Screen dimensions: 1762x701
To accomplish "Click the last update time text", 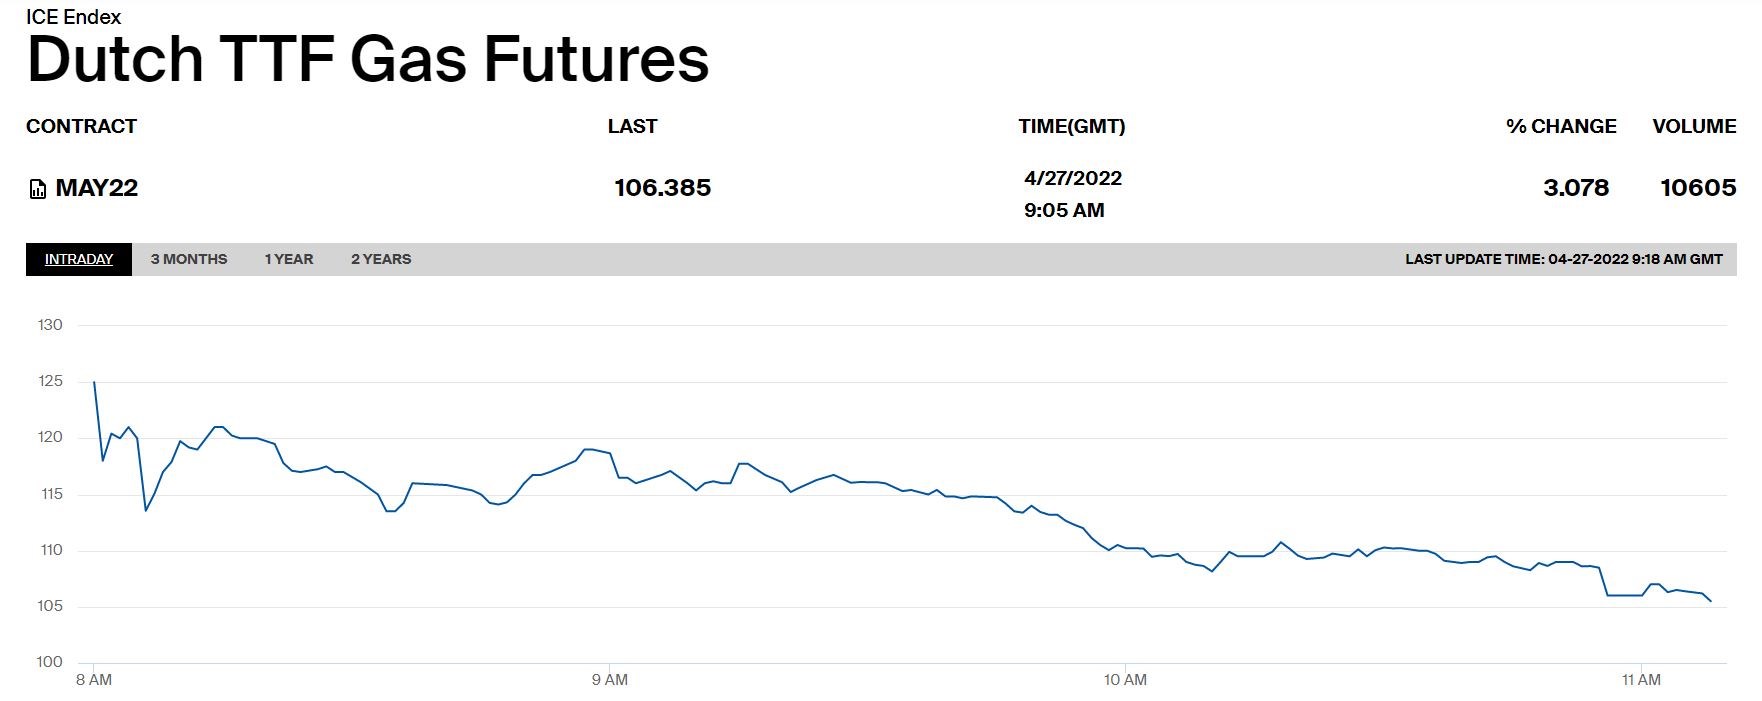I will point(1563,259).
